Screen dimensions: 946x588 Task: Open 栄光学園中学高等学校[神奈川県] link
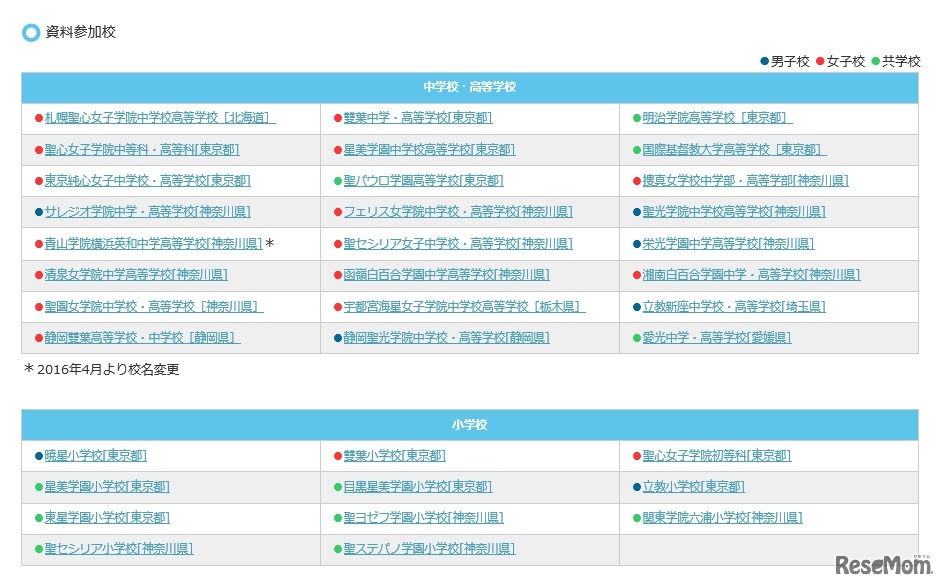(728, 244)
